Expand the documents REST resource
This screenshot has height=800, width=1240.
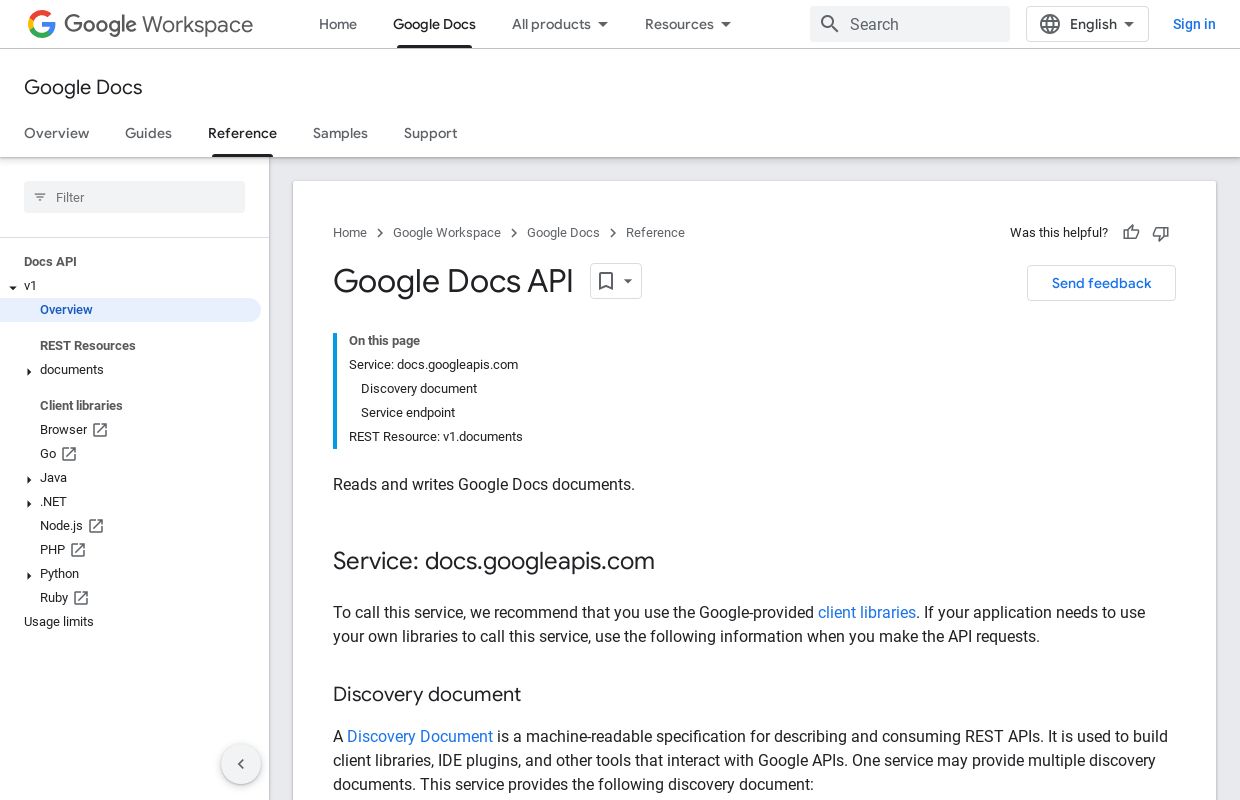point(29,371)
